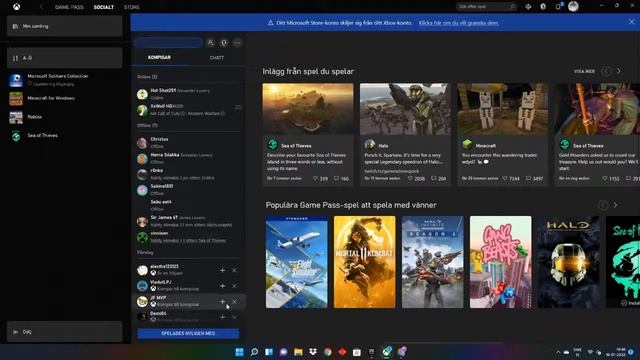The image size is (640, 360).
Task: Open Windows Search on the taskbar
Action: click(x=254, y=352)
